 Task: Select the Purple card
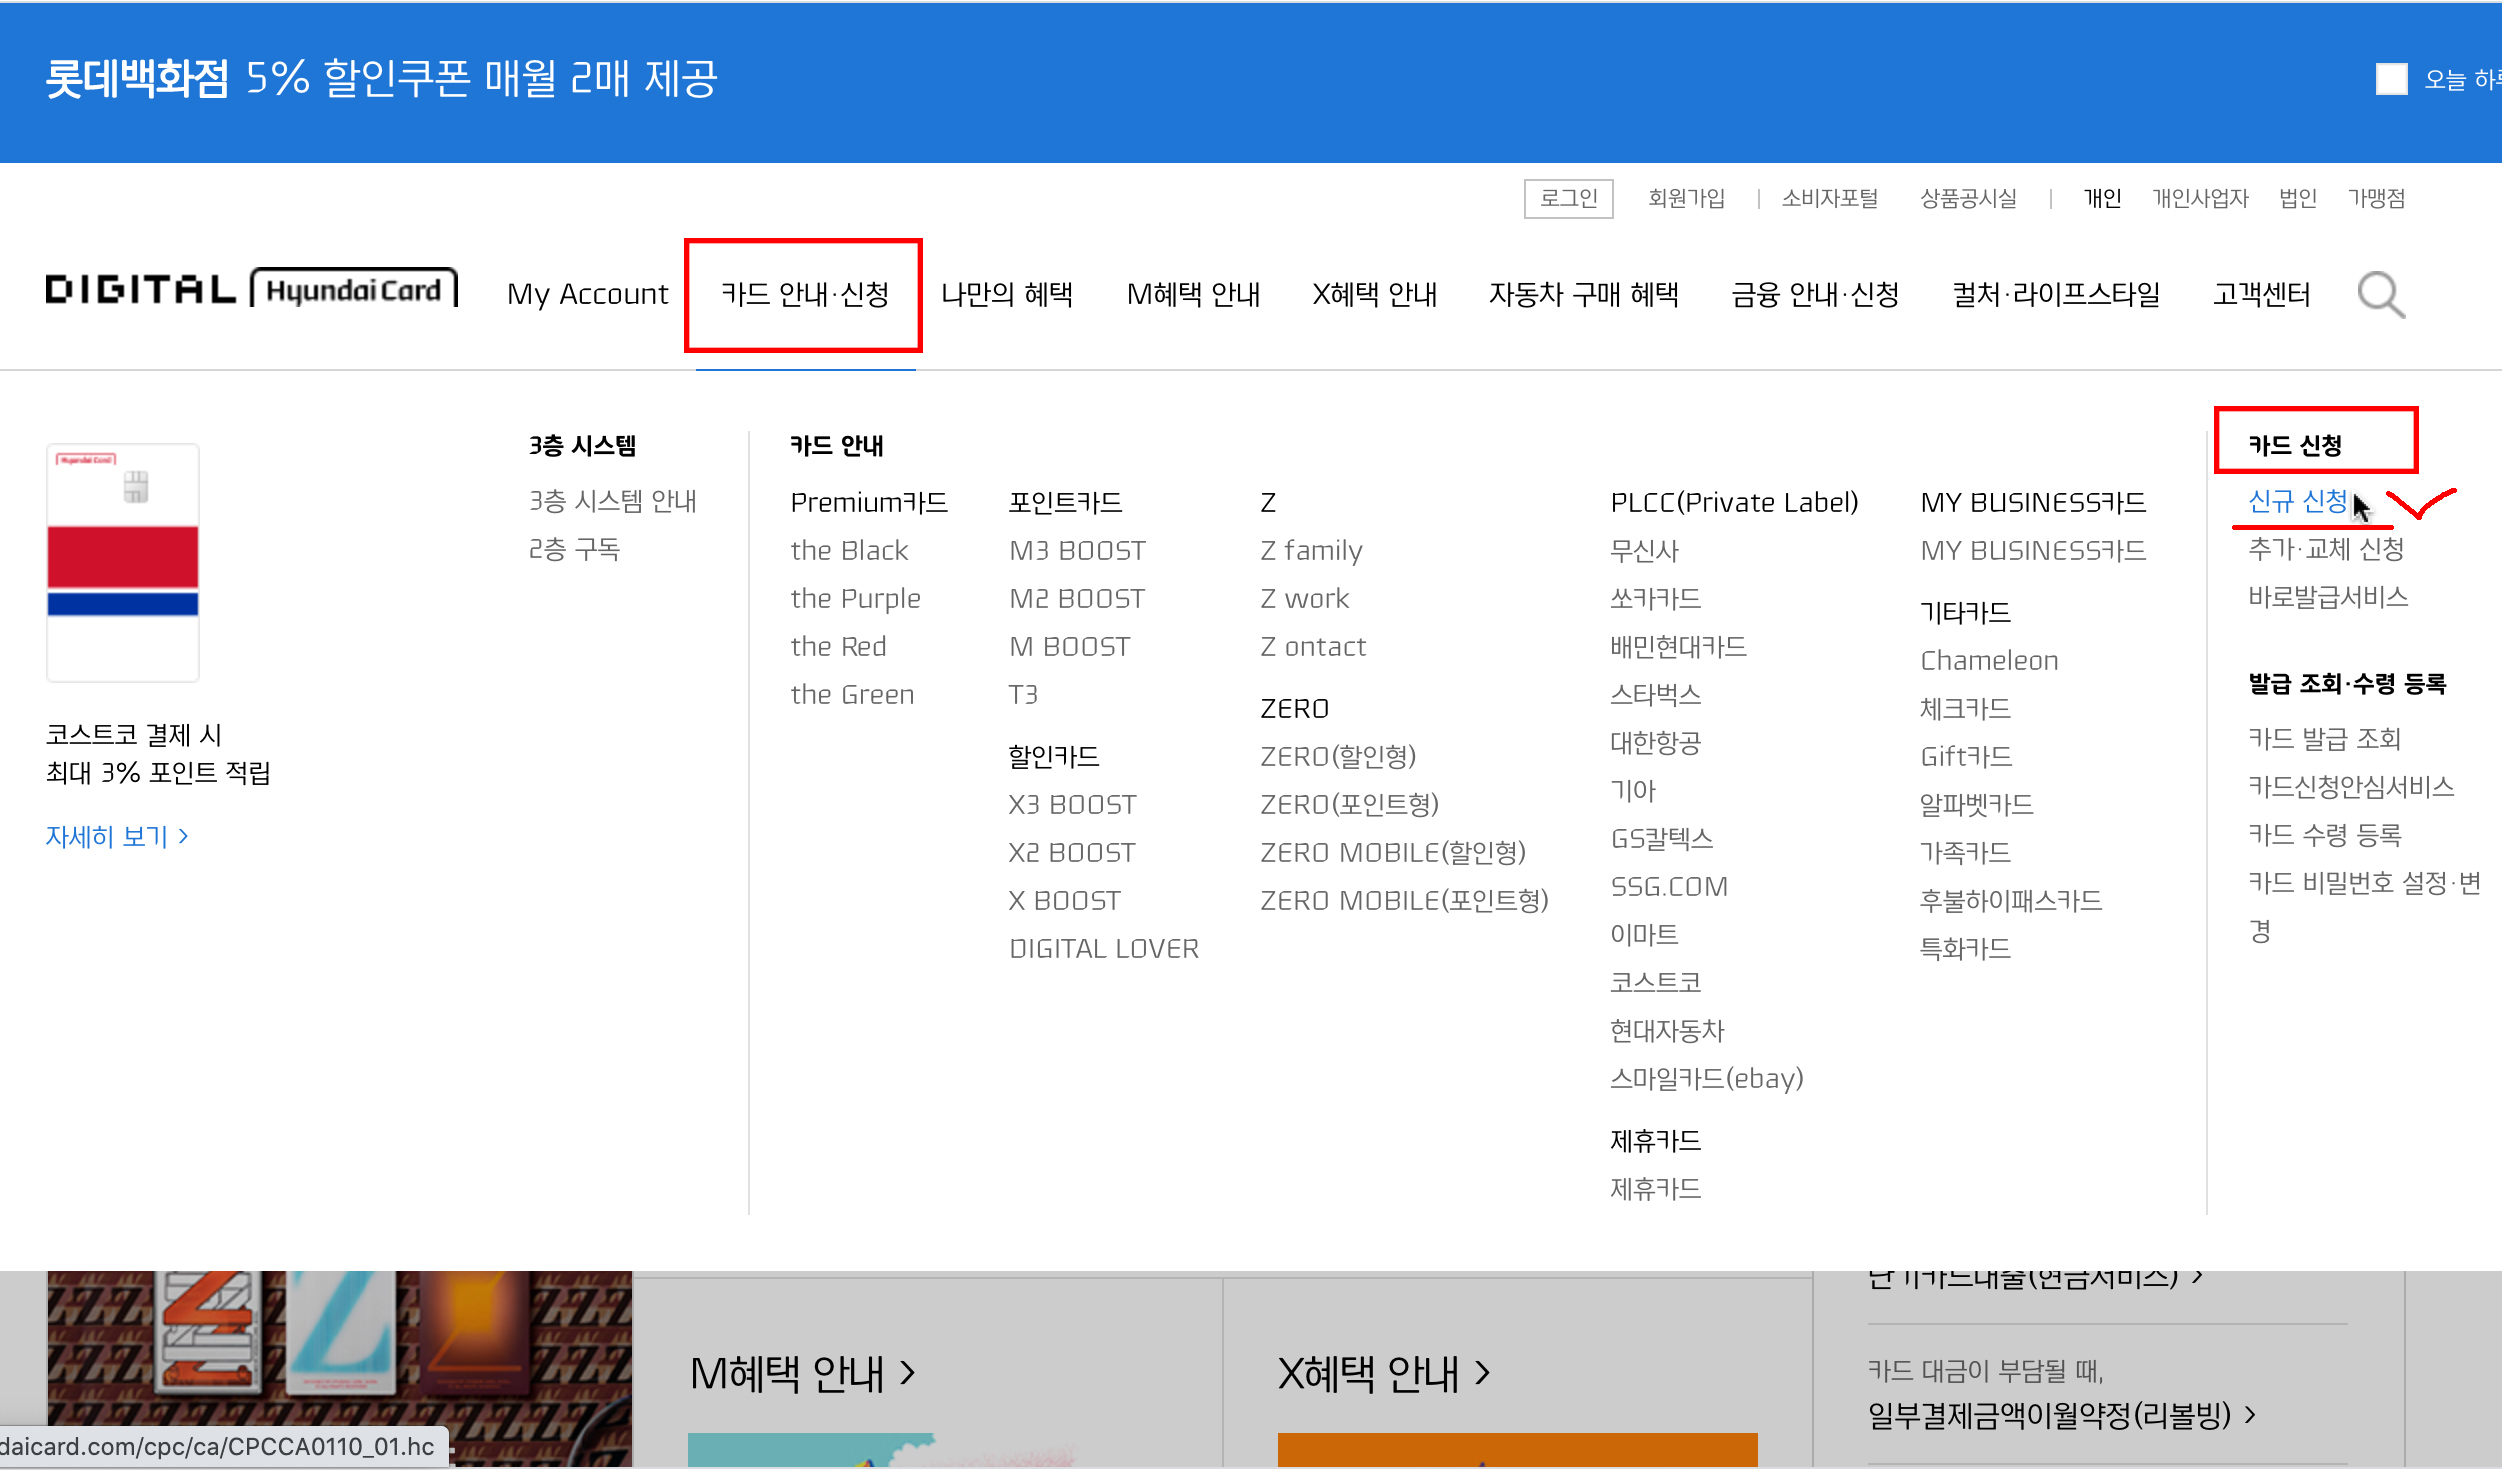tap(855, 598)
